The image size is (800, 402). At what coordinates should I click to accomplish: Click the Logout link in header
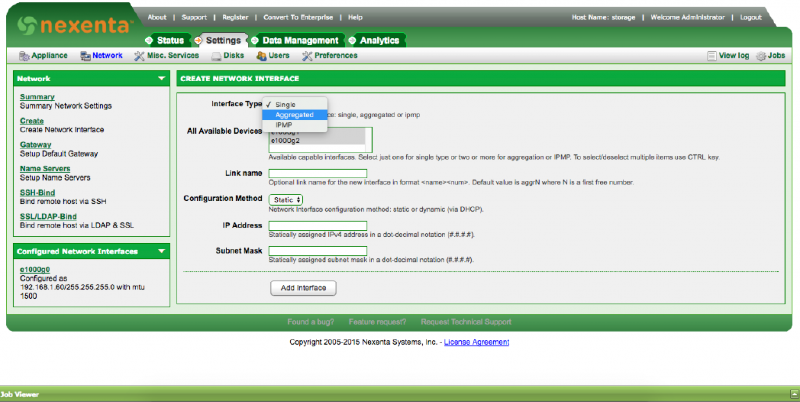(750, 17)
